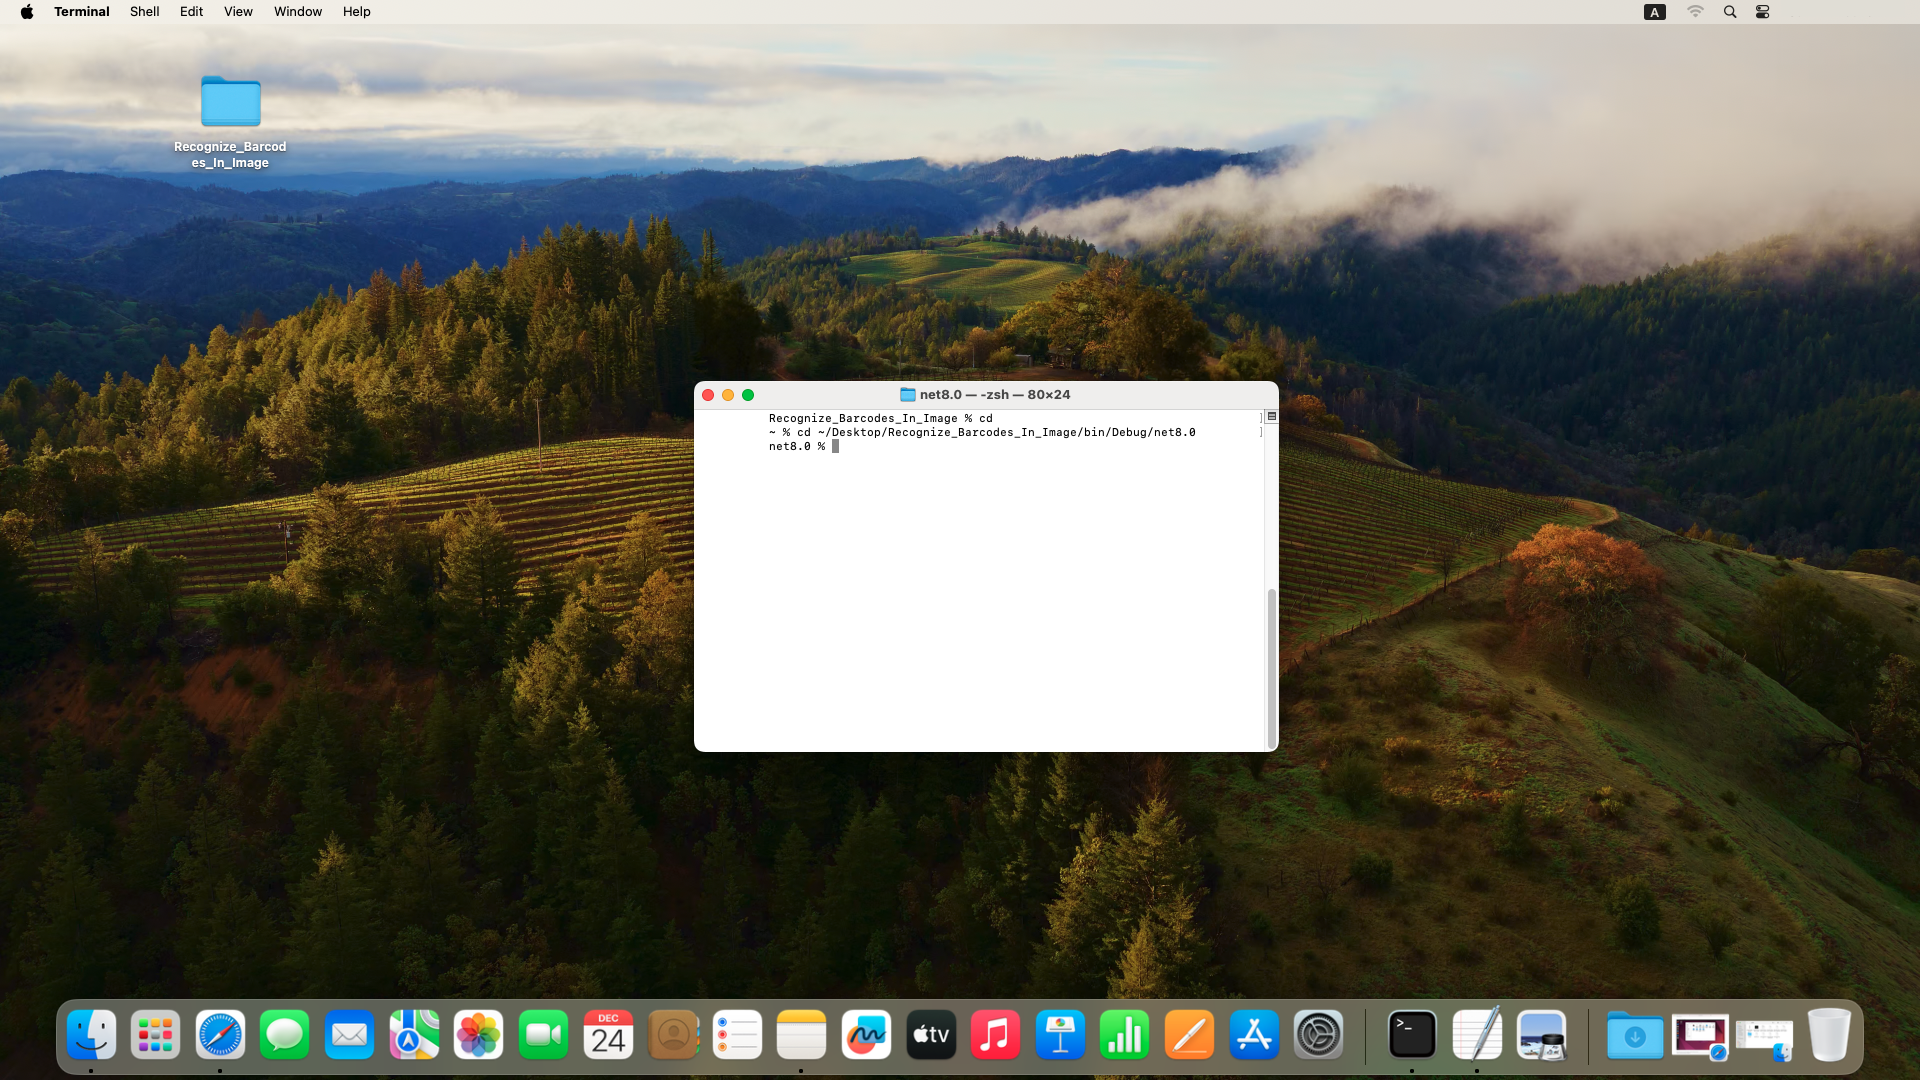
Task: Open the Downloads stack in dock
Action: 1635,1036
